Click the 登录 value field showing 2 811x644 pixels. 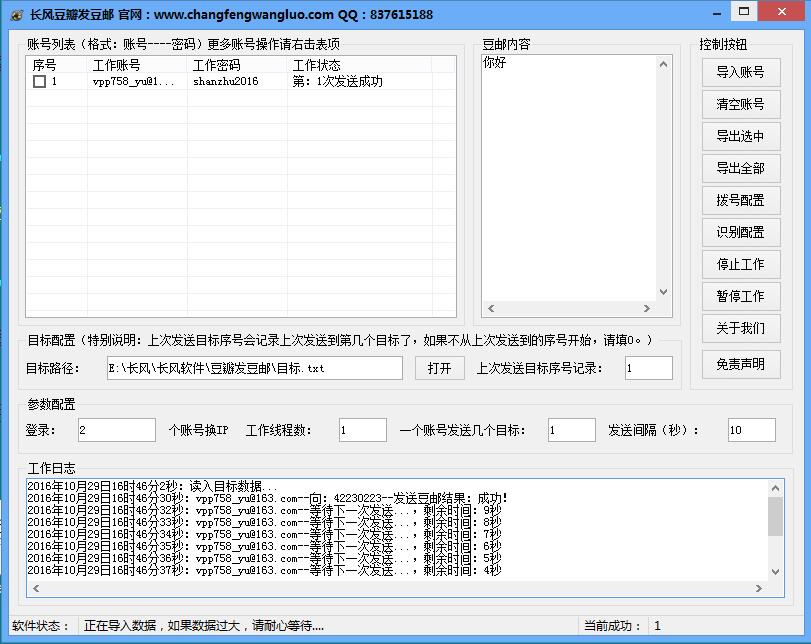click(115, 429)
